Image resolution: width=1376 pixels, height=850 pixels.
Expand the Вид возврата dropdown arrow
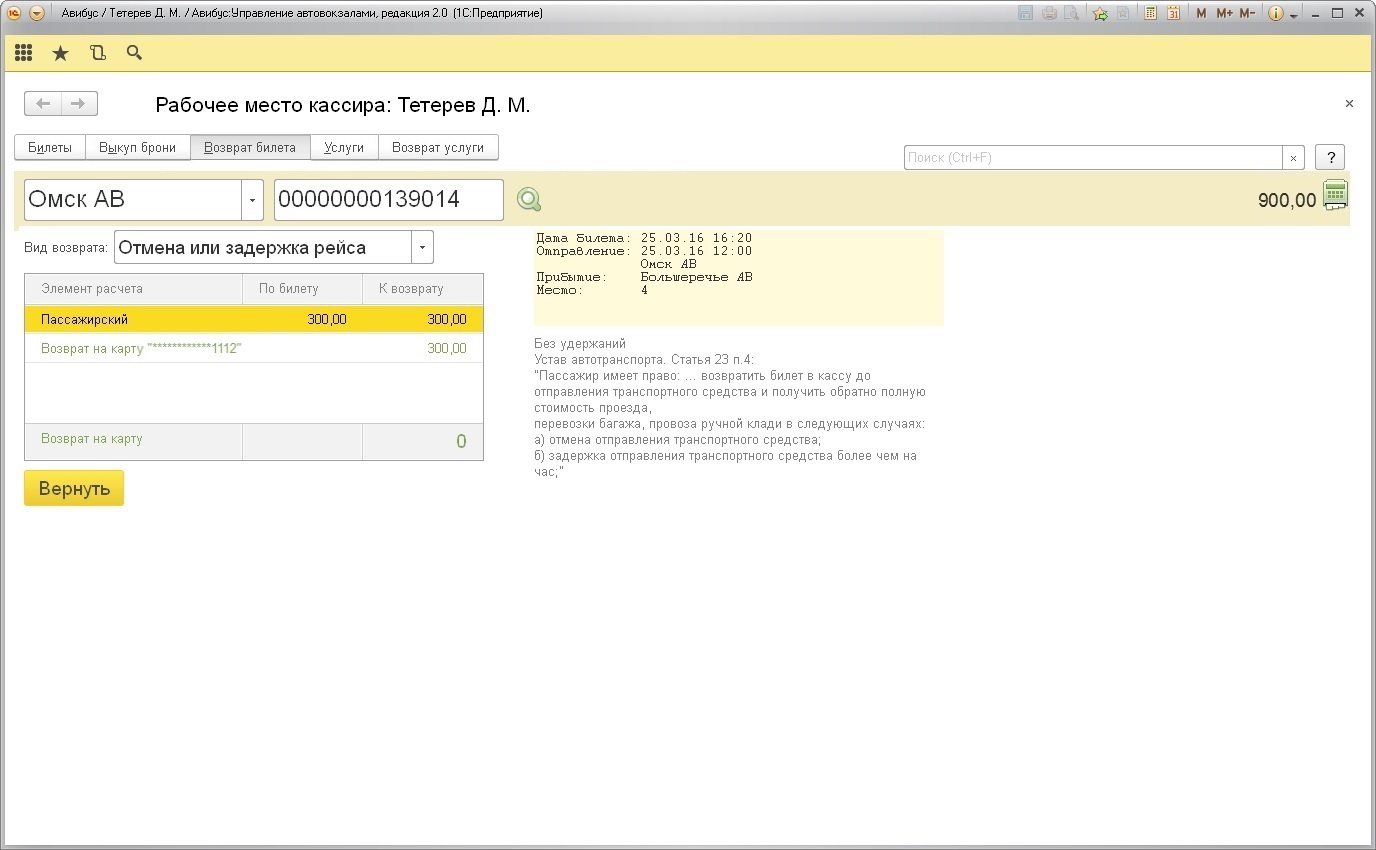(x=422, y=248)
